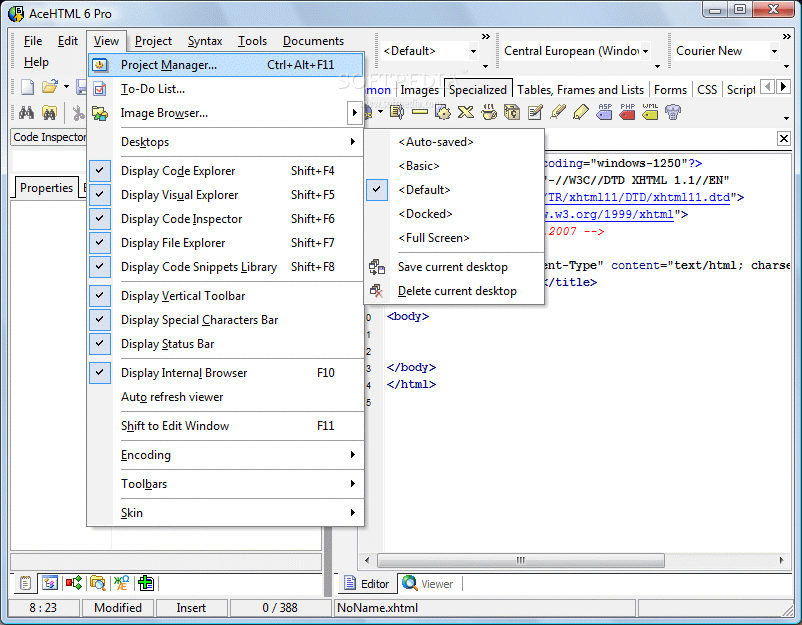Open the <Default> desktop dropdown in toolbar

tap(473, 51)
